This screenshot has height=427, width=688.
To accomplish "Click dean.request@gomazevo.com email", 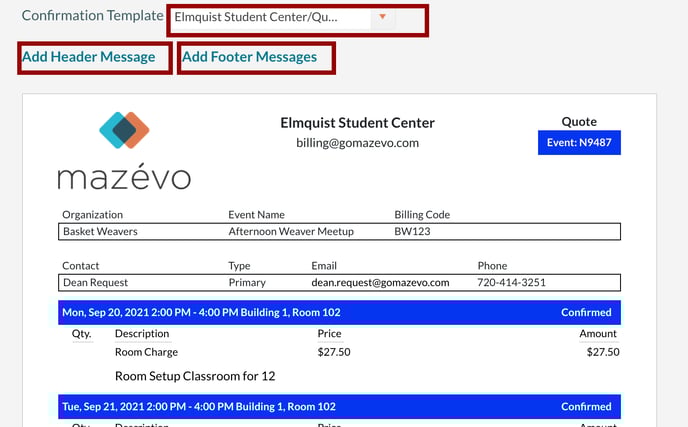I will pyautogui.click(x=380, y=283).
